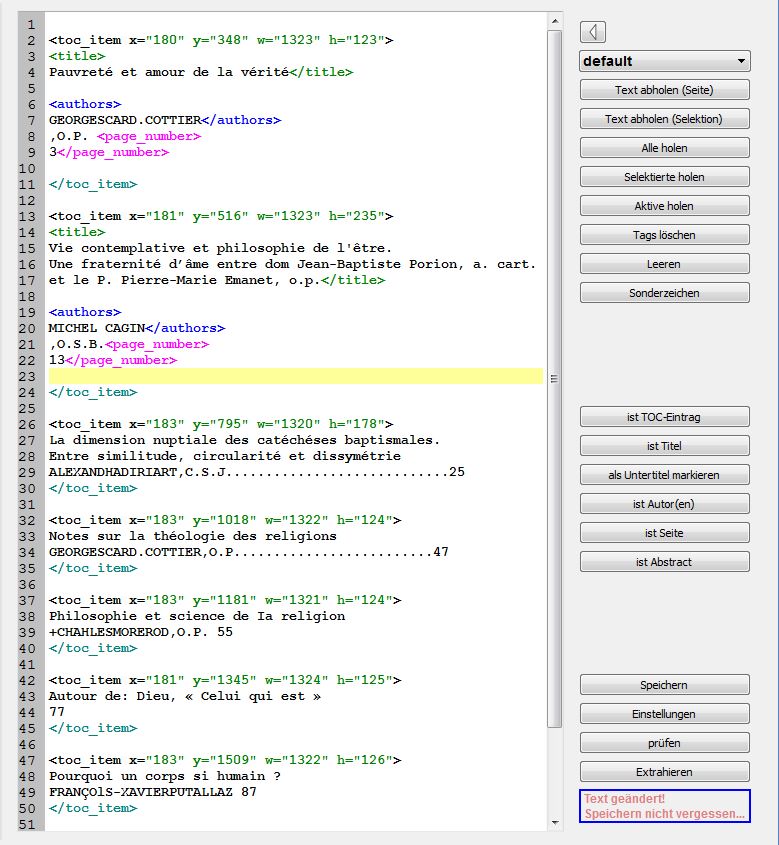Click 'Autour de: Dieu, « Celui qui est »'
The width and height of the screenshot is (779, 845).
pos(185,696)
